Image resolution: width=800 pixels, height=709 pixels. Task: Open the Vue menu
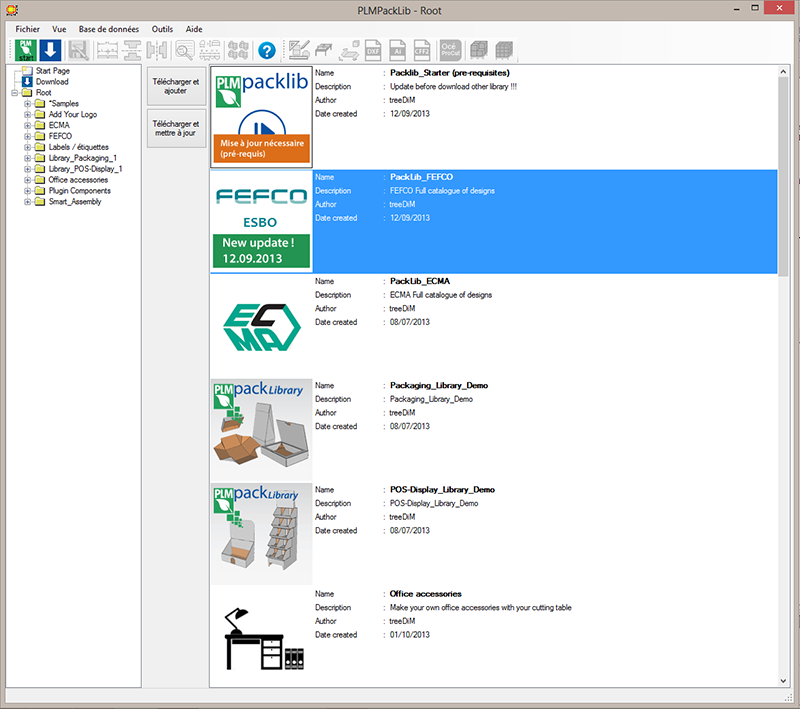pos(59,29)
